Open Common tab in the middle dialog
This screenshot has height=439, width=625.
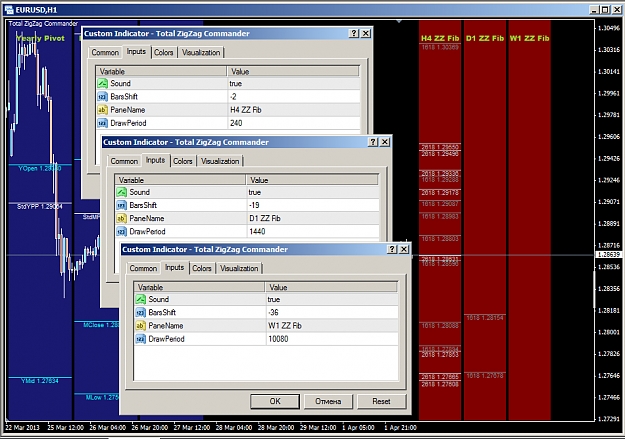coord(124,161)
